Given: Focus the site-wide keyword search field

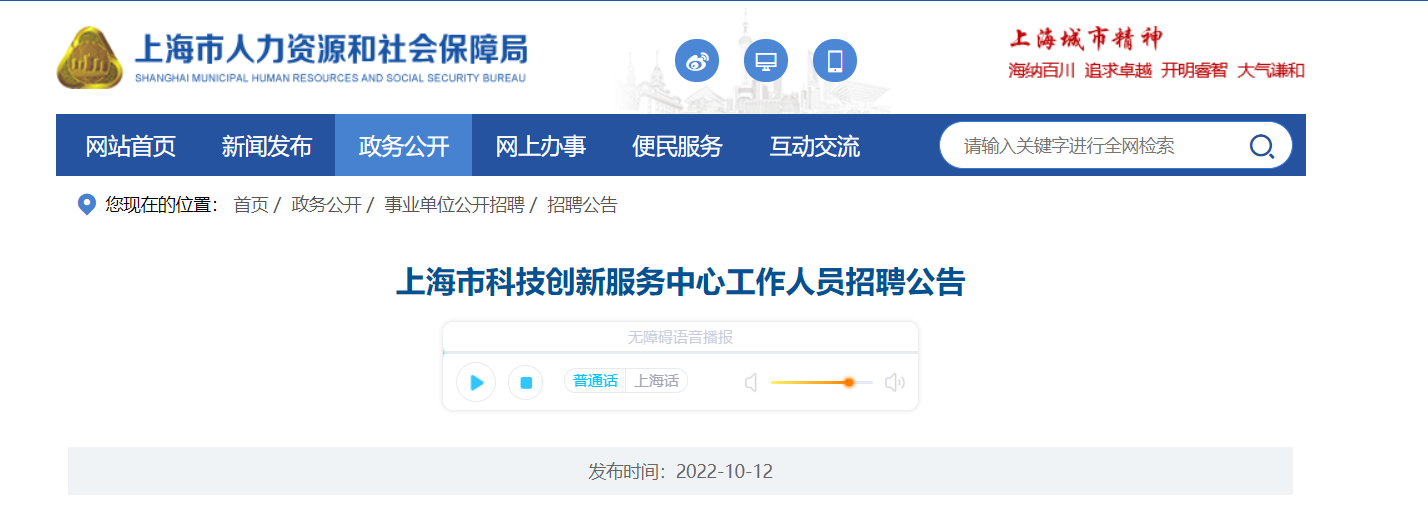Looking at the screenshot, I should point(1095,146).
